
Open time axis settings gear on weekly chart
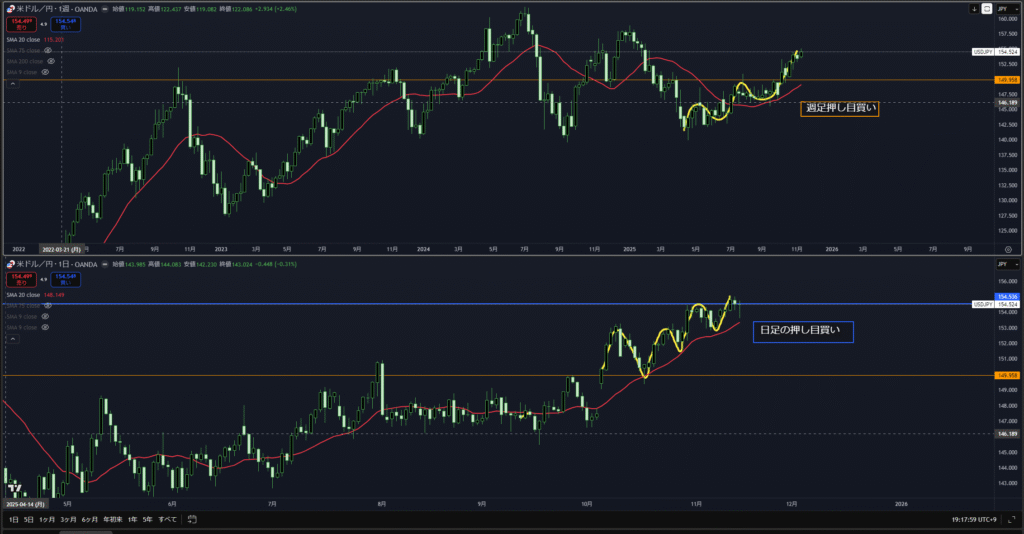point(1007,247)
